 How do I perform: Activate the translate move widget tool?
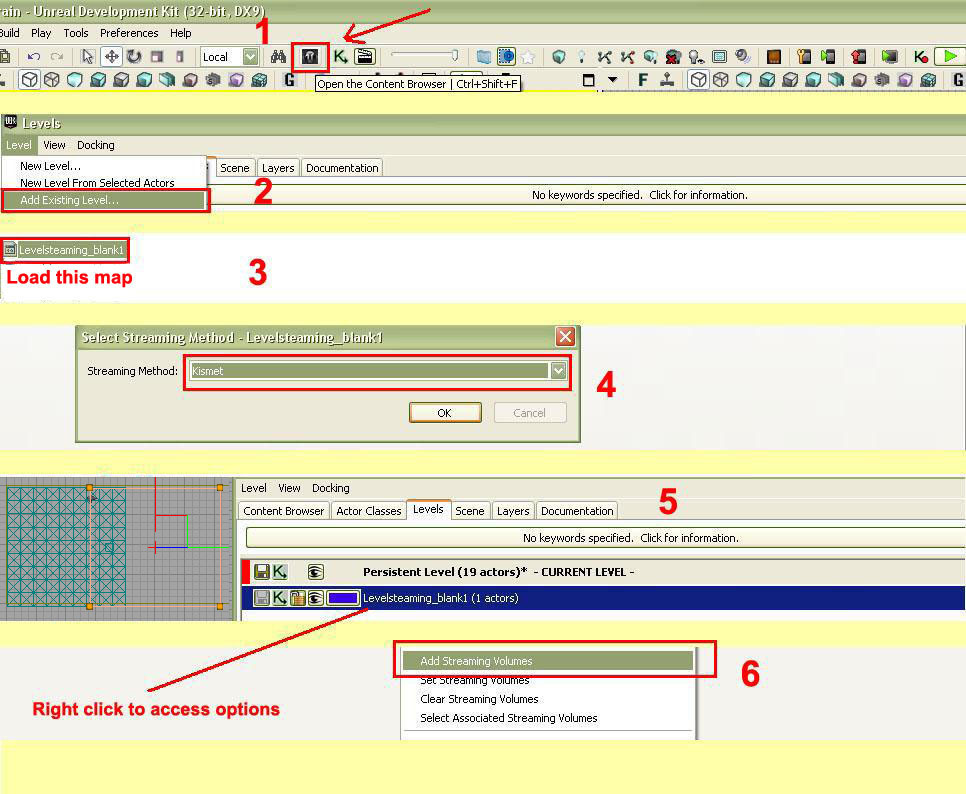coord(112,57)
